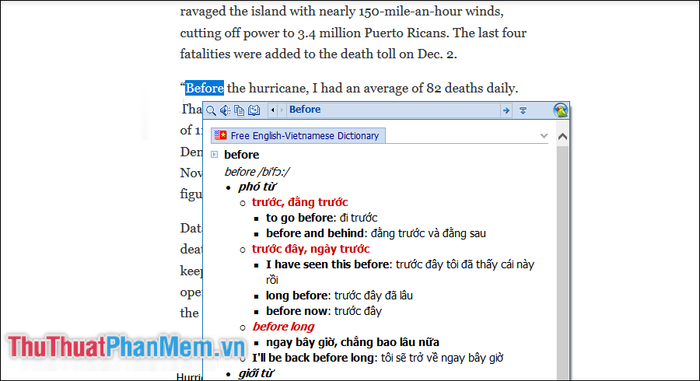
Task: Click the example 'I have seen this before'
Action: tap(328, 264)
